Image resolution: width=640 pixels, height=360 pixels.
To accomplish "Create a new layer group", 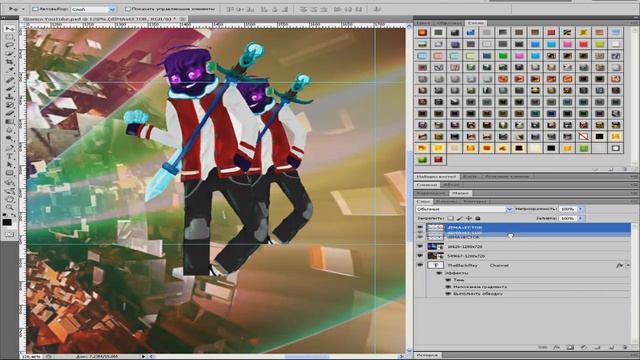I will (598, 347).
